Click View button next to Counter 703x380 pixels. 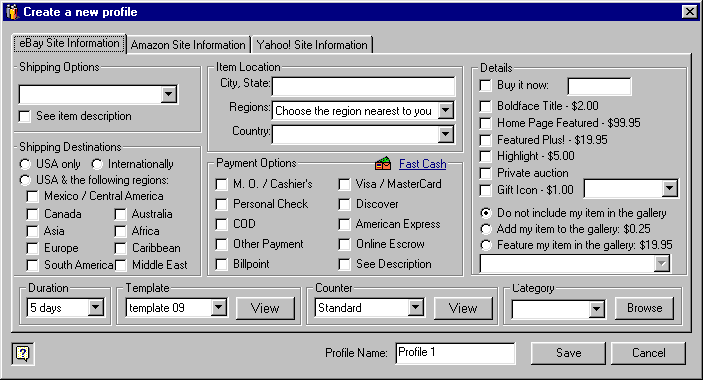pyautogui.click(x=463, y=308)
